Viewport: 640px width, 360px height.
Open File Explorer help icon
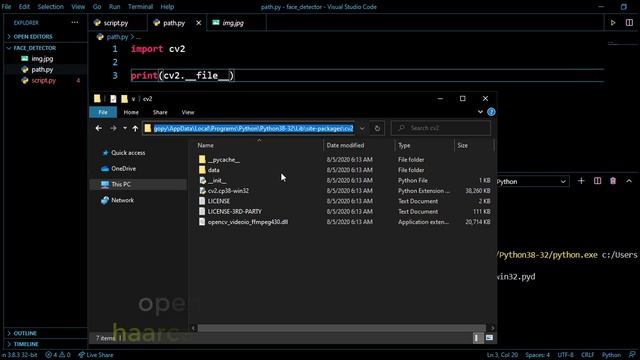[x=491, y=112]
